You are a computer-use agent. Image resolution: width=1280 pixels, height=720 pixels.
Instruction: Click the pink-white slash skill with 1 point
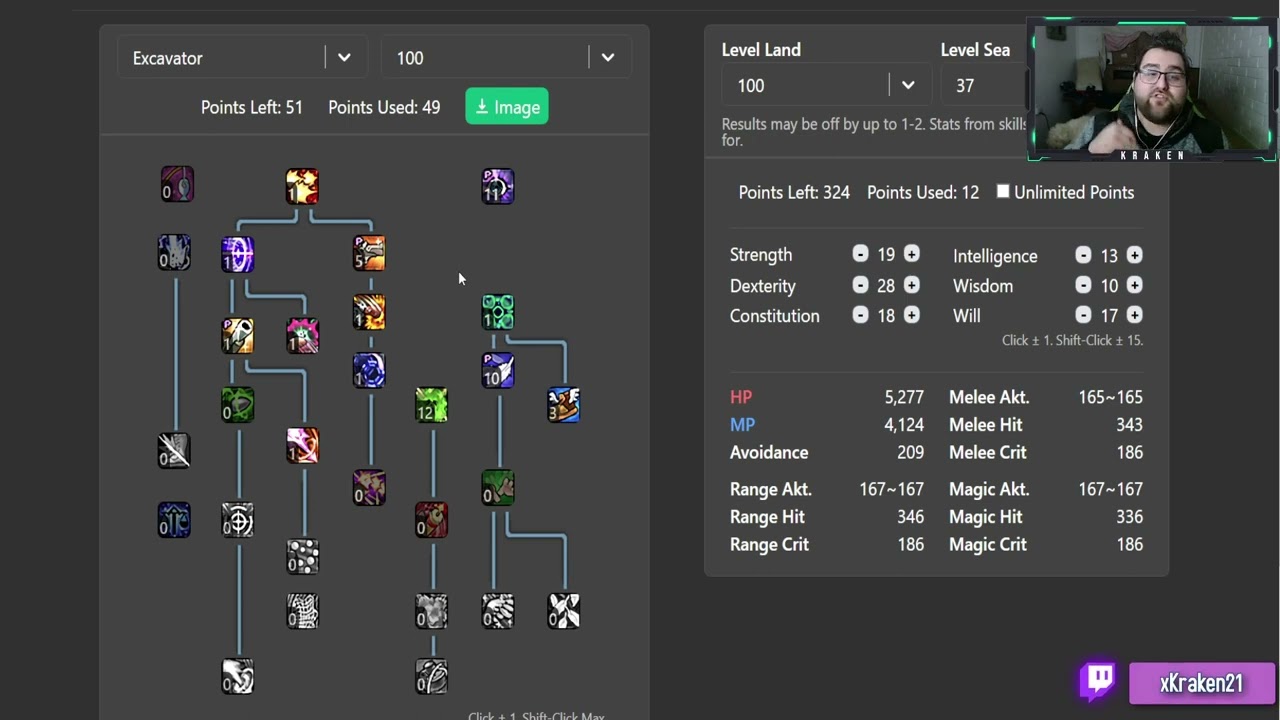[x=302, y=446]
